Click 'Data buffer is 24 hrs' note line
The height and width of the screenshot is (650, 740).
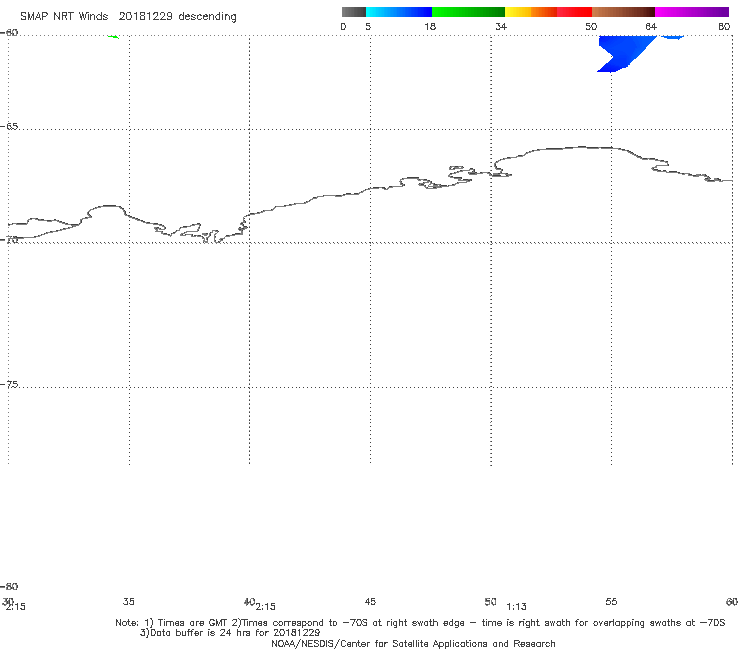(x=230, y=633)
